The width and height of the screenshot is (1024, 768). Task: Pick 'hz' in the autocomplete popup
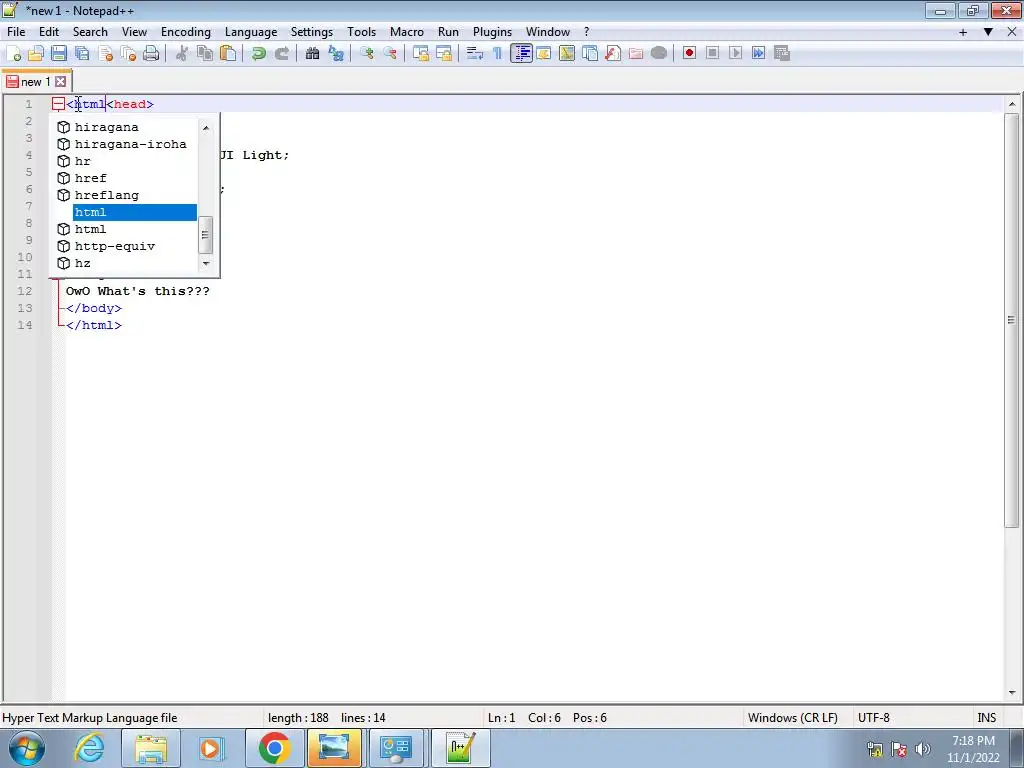coord(126,263)
